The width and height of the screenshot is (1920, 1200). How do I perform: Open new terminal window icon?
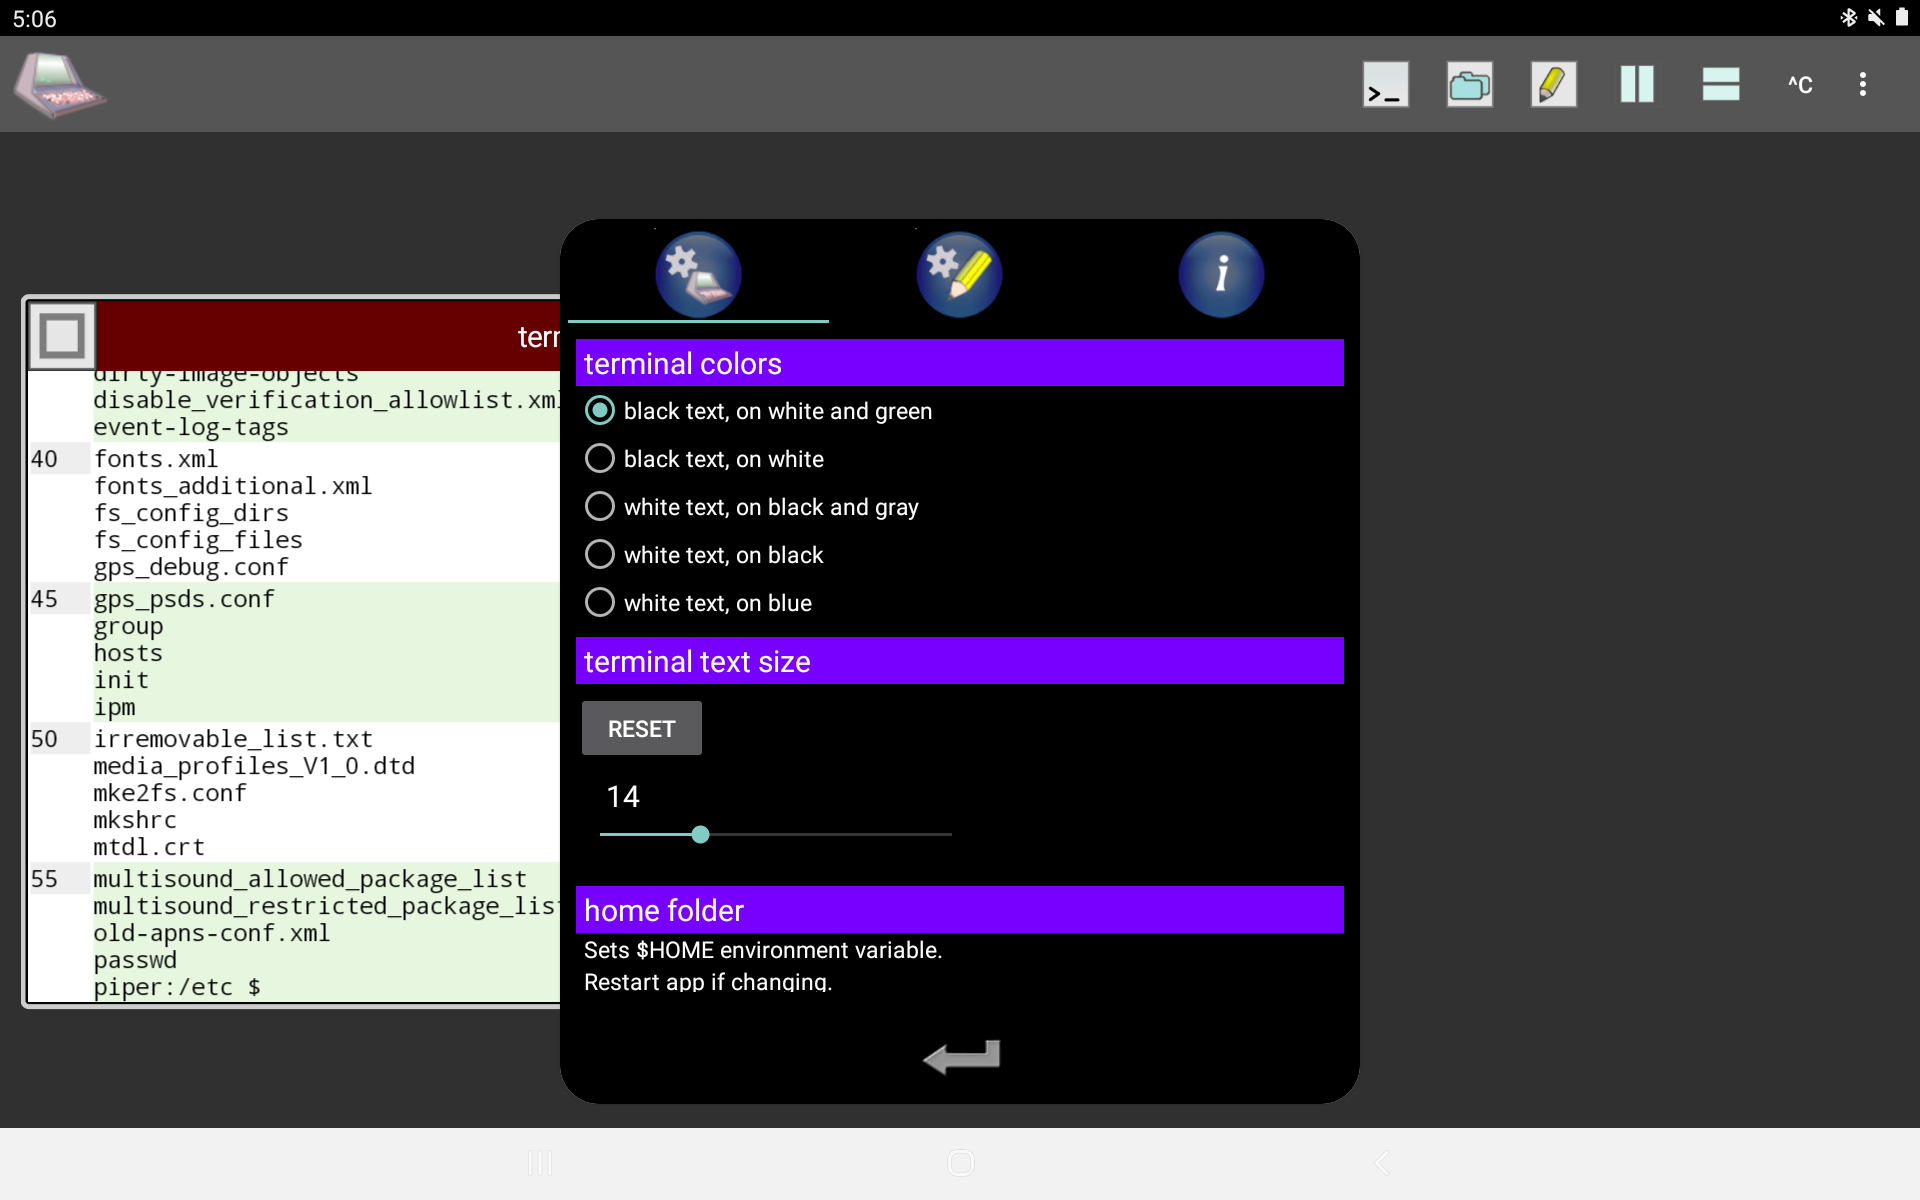coord(1385,85)
